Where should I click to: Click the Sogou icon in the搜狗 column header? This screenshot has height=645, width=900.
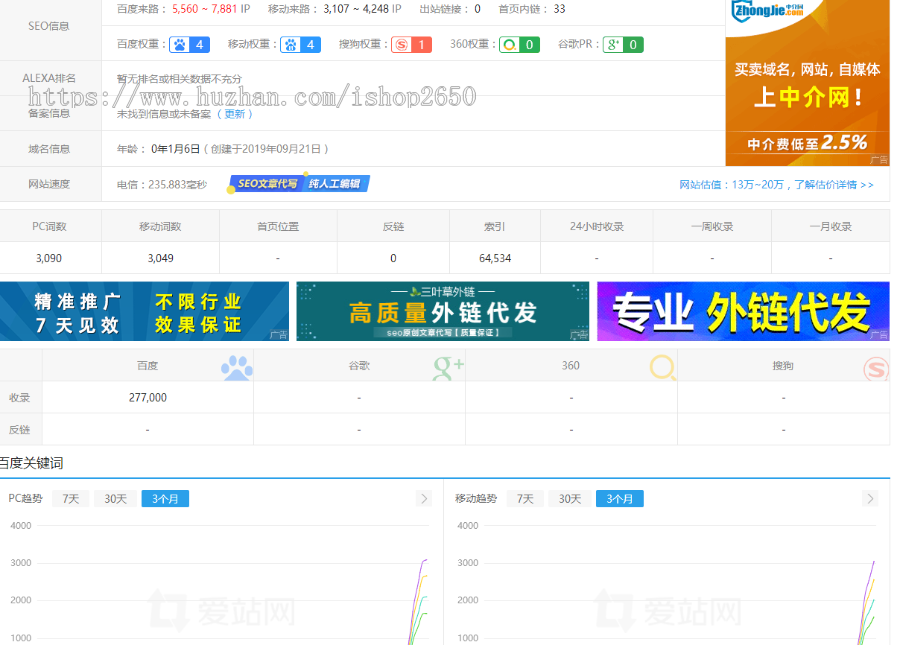(877, 368)
